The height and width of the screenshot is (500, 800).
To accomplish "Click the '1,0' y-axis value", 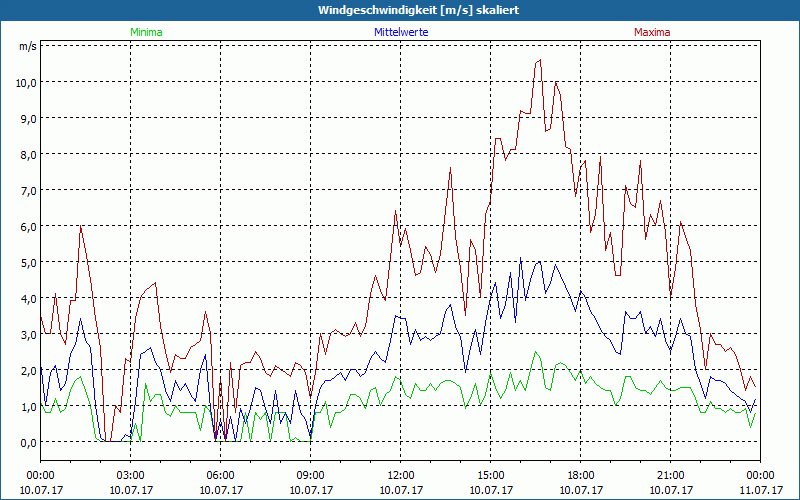I will (29, 407).
